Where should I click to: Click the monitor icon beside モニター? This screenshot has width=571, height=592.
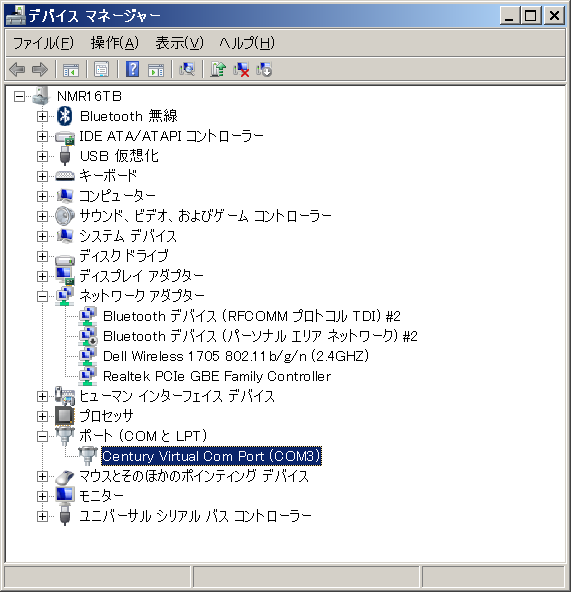(65, 496)
